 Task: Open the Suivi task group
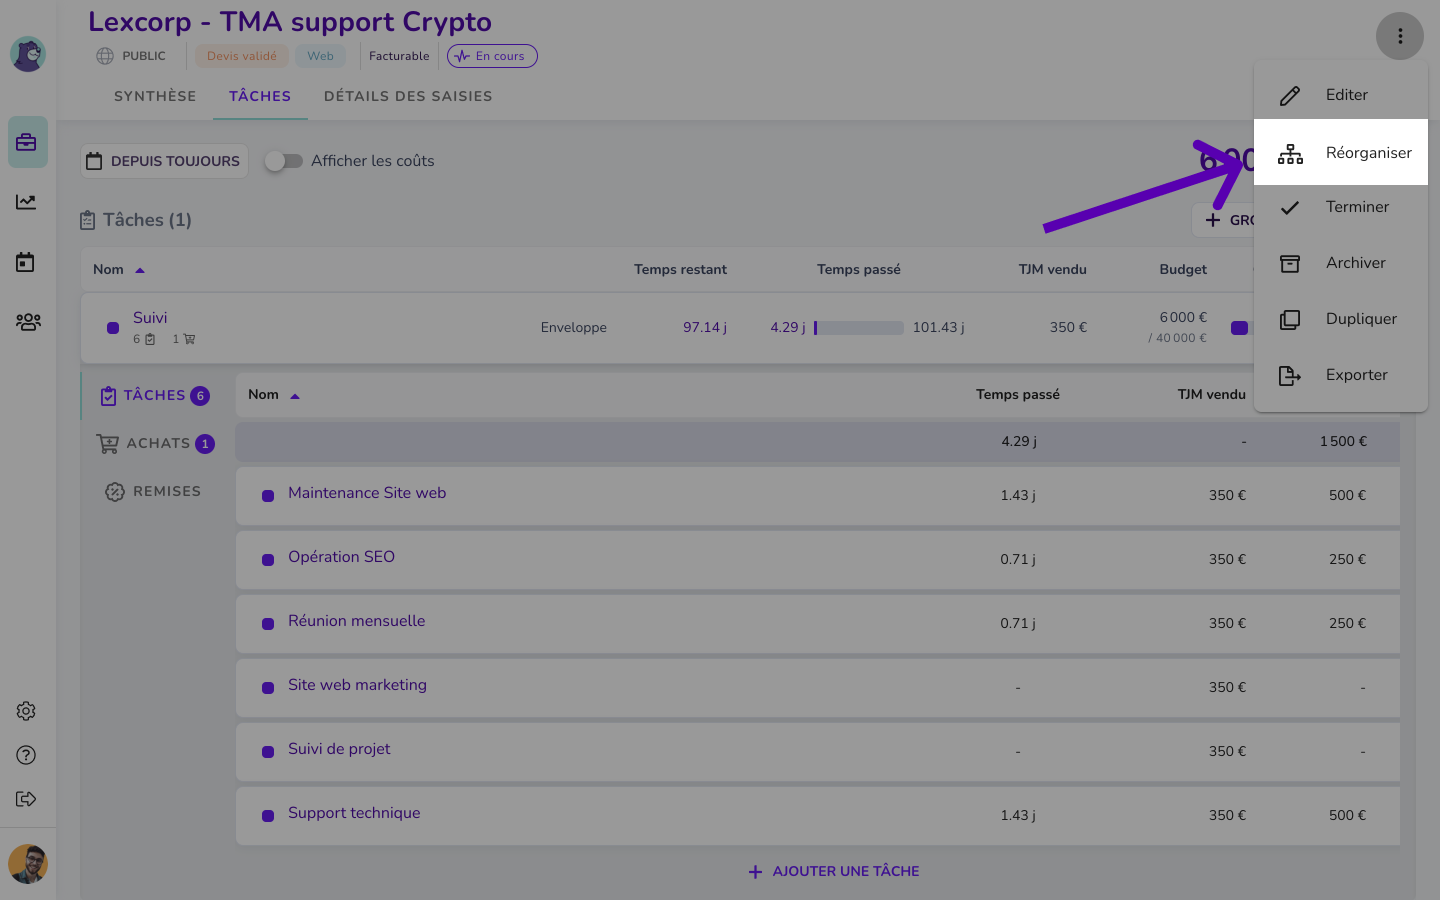[x=150, y=318]
